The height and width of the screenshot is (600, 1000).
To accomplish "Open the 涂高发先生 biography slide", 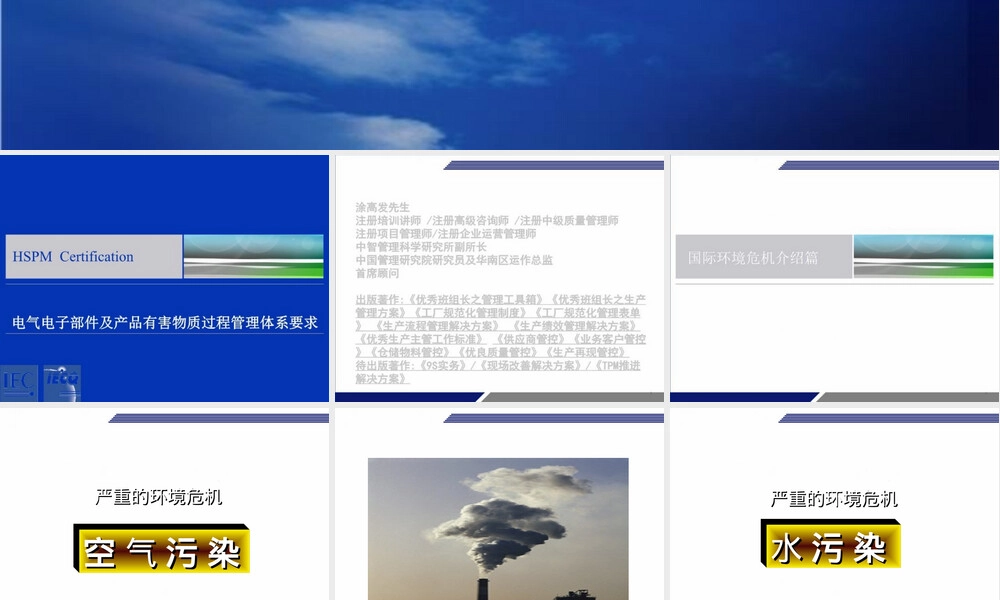I will (499, 278).
